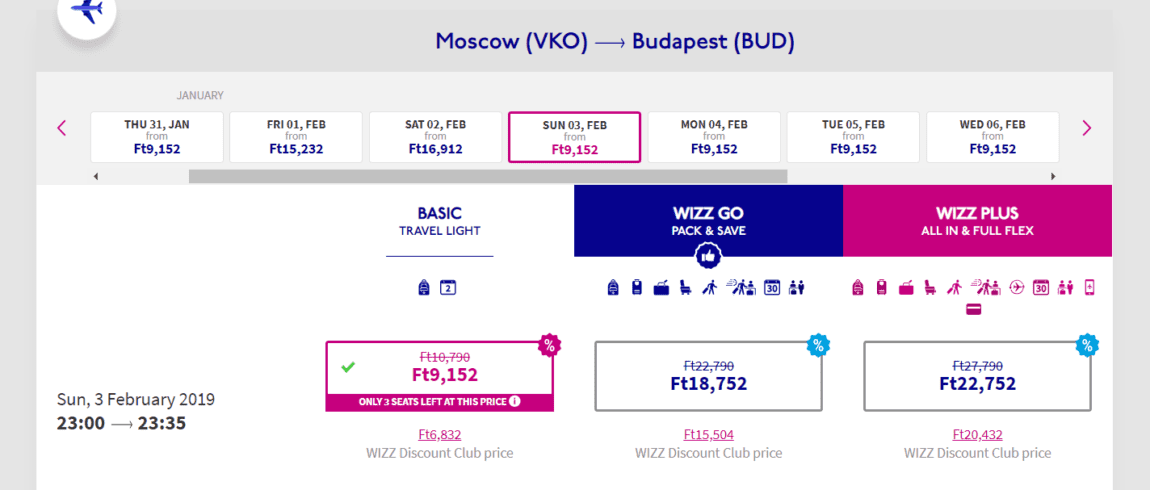This screenshot has height=490, width=1150.
Task: Click the mobile phone icon under WIZZ PLUS
Action: 1089,288
